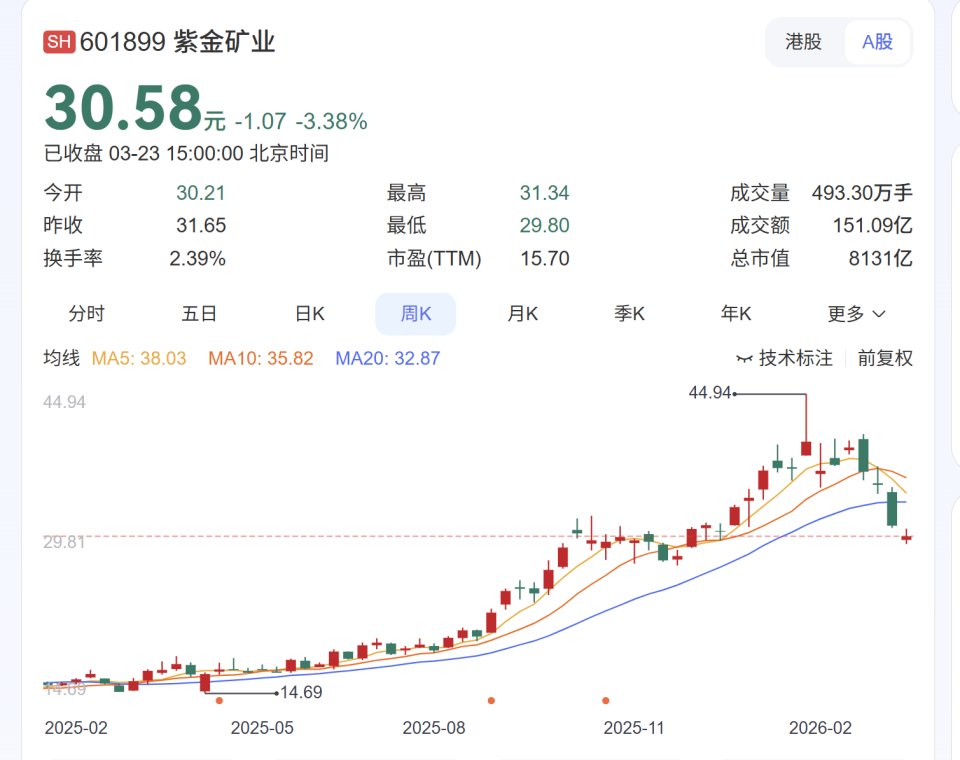Click the 601899 紫金矿业 stock title
This screenshot has width=960, height=760.
click(x=178, y=42)
